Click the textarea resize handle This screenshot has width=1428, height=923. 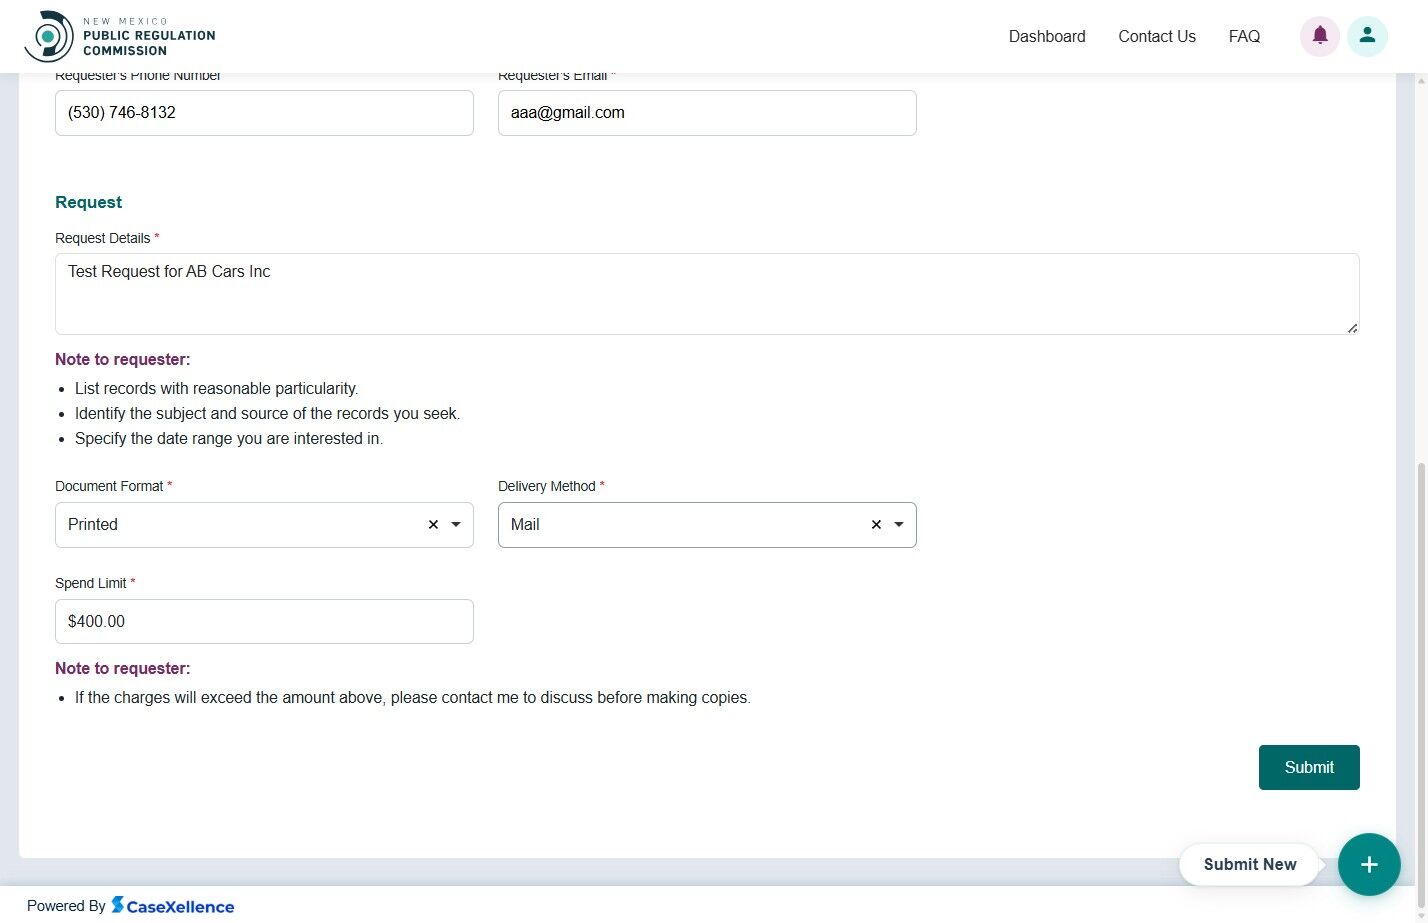1352,328
